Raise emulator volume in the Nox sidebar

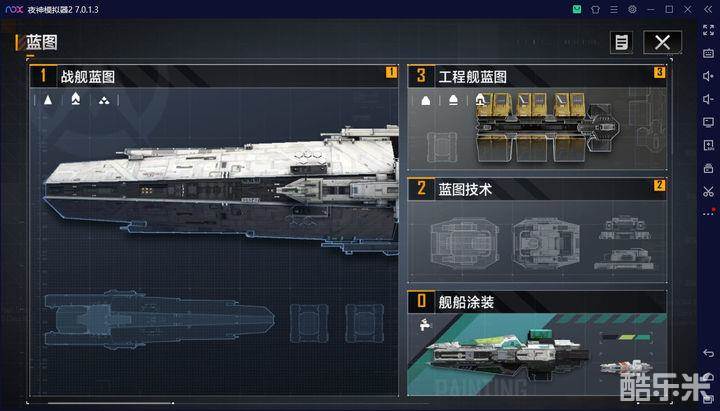pyautogui.click(x=708, y=76)
